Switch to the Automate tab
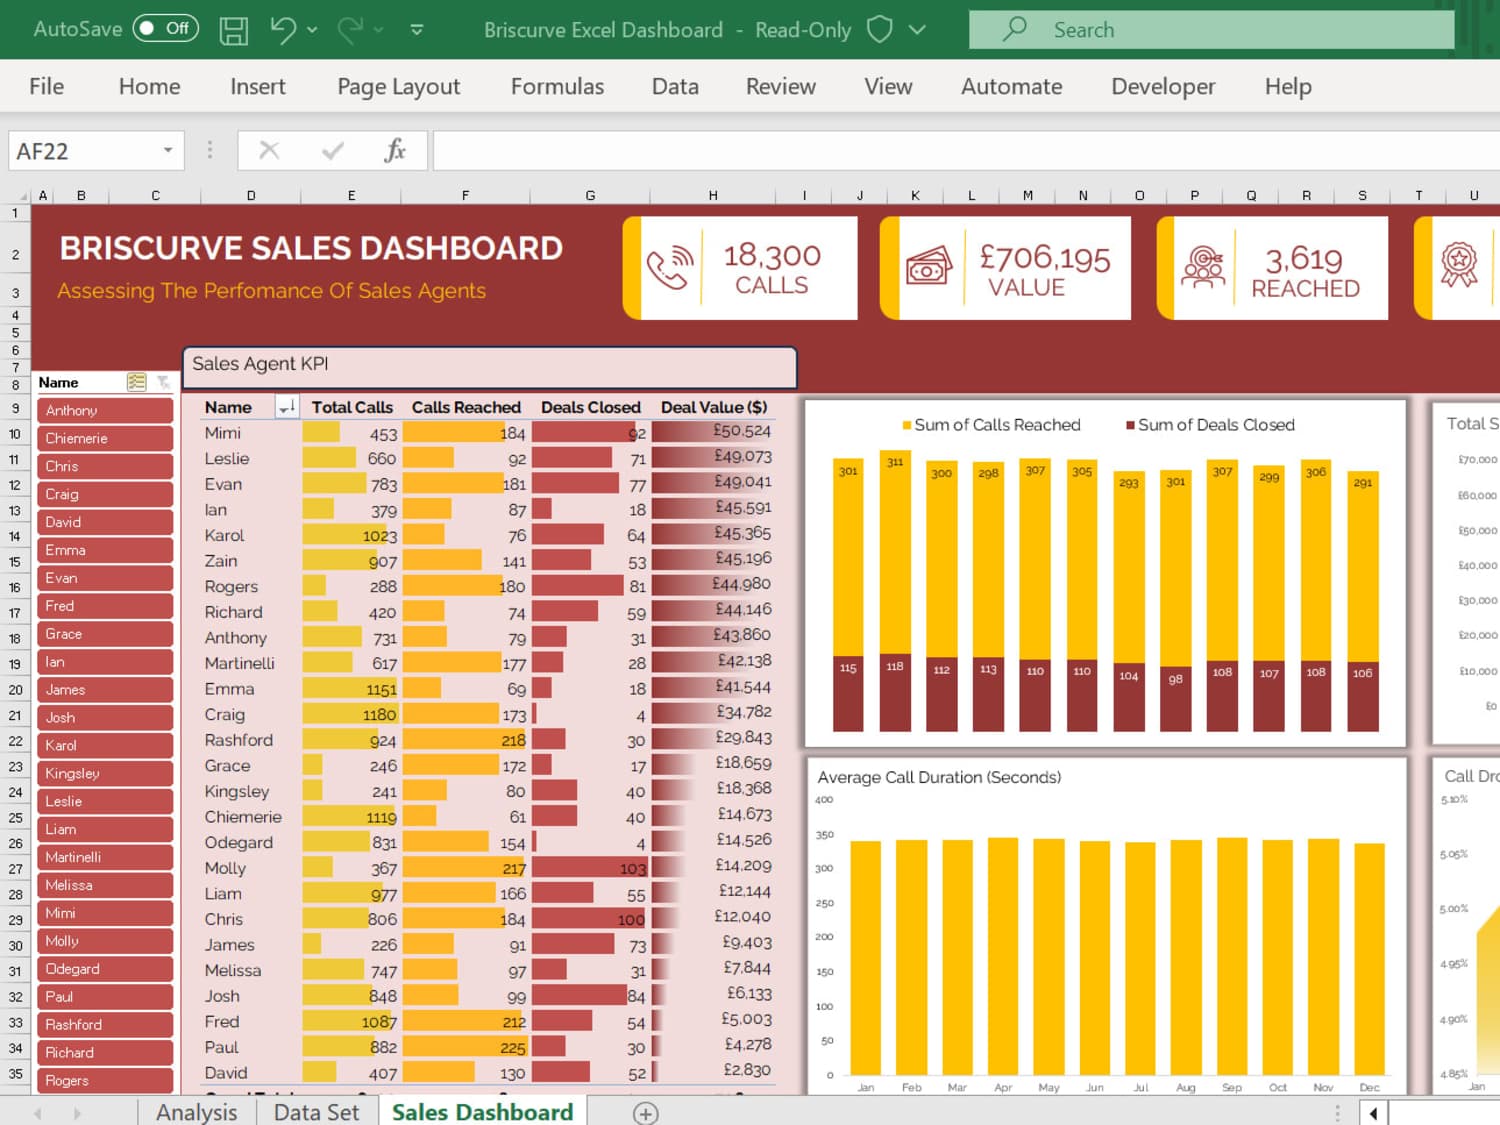The width and height of the screenshot is (1500, 1125). [x=1011, y=87]
